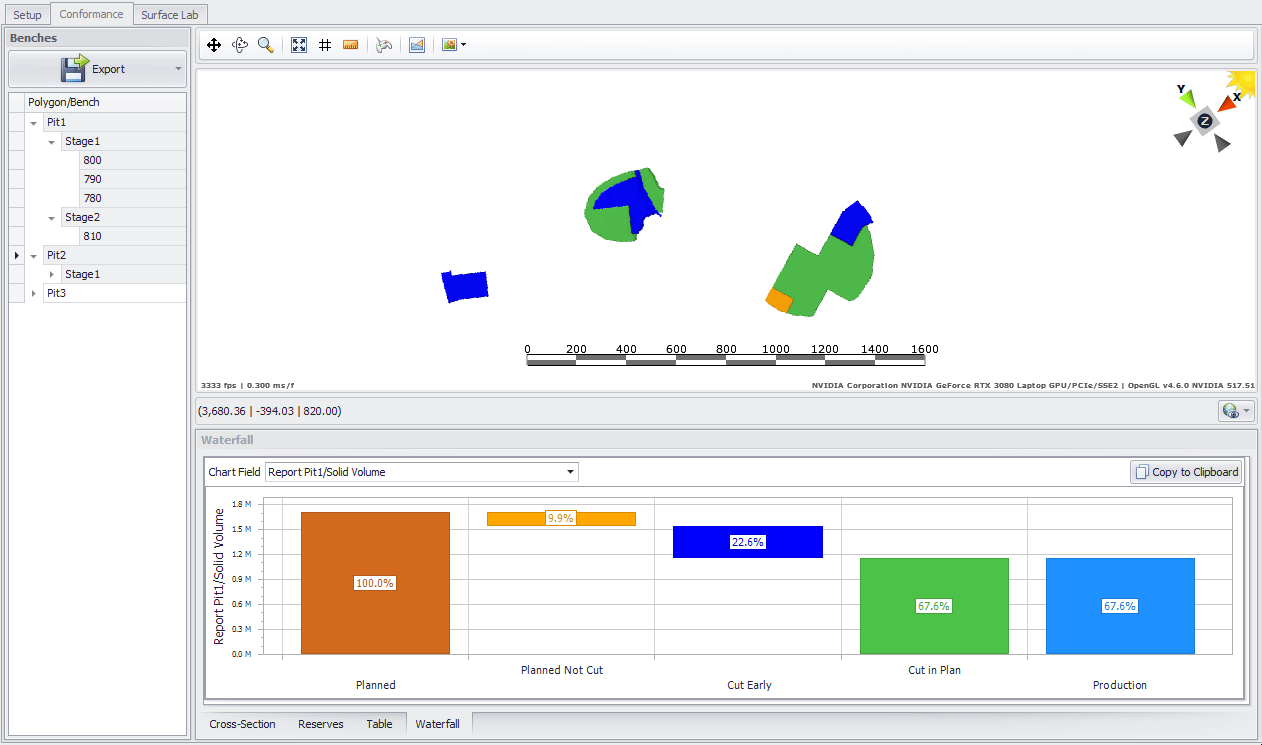Toggle the grid display icon
This screenshot has height=745, width=1262.
(325, 45)
